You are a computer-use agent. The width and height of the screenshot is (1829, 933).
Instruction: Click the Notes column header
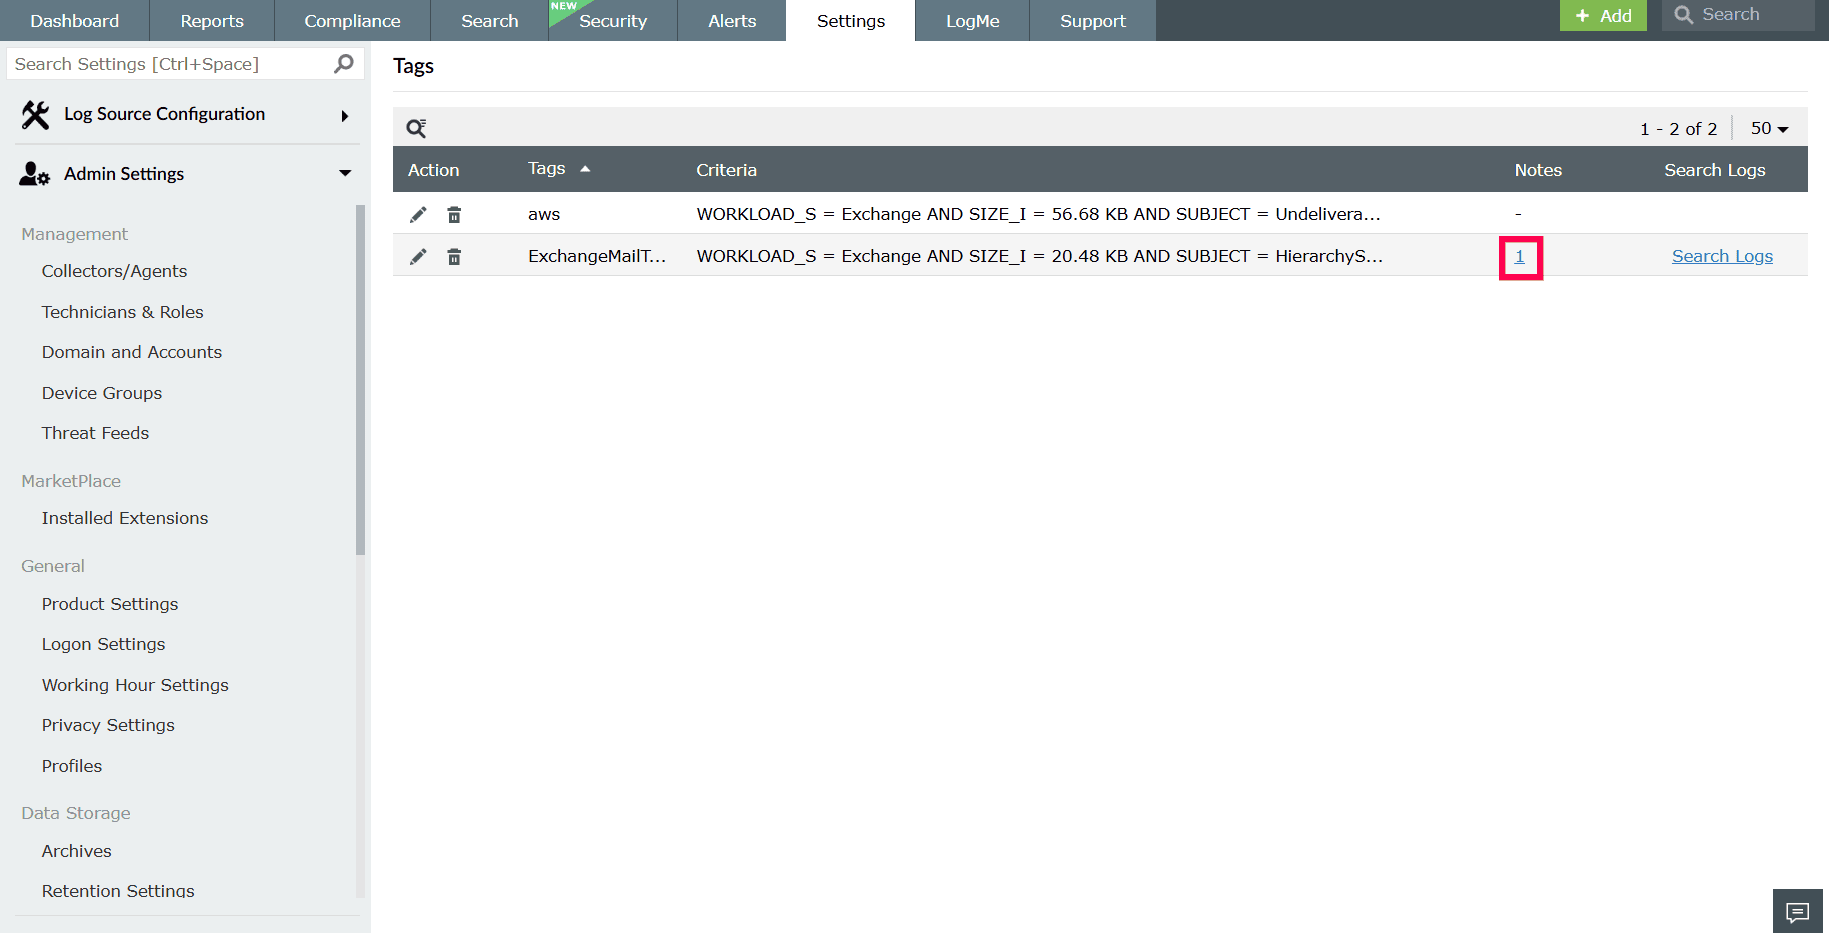click(1538, 170)
